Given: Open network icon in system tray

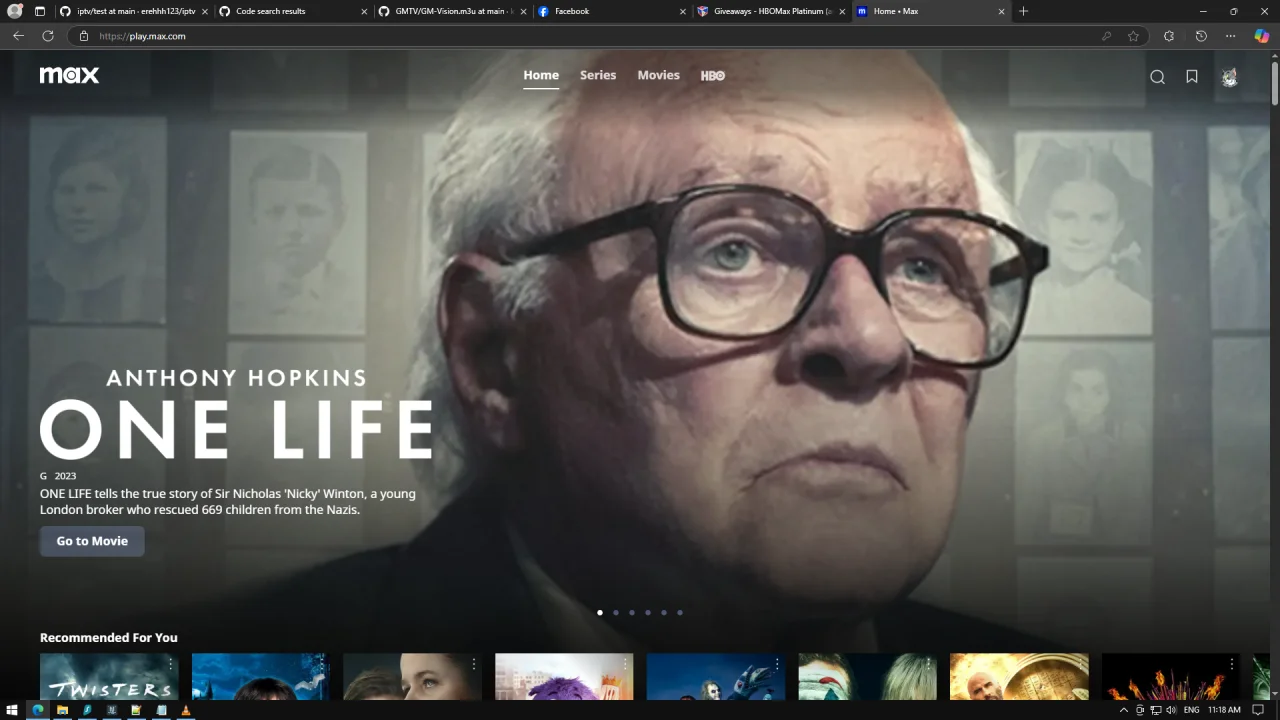Looking at the screenshot, I should click(1155, 710).
